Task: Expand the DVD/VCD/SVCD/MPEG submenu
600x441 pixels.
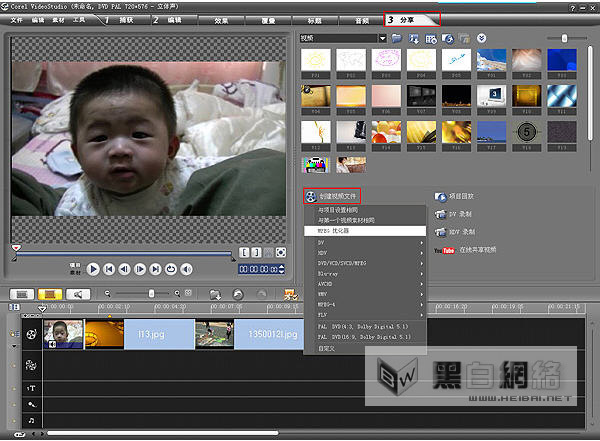Action: [365, 263]
